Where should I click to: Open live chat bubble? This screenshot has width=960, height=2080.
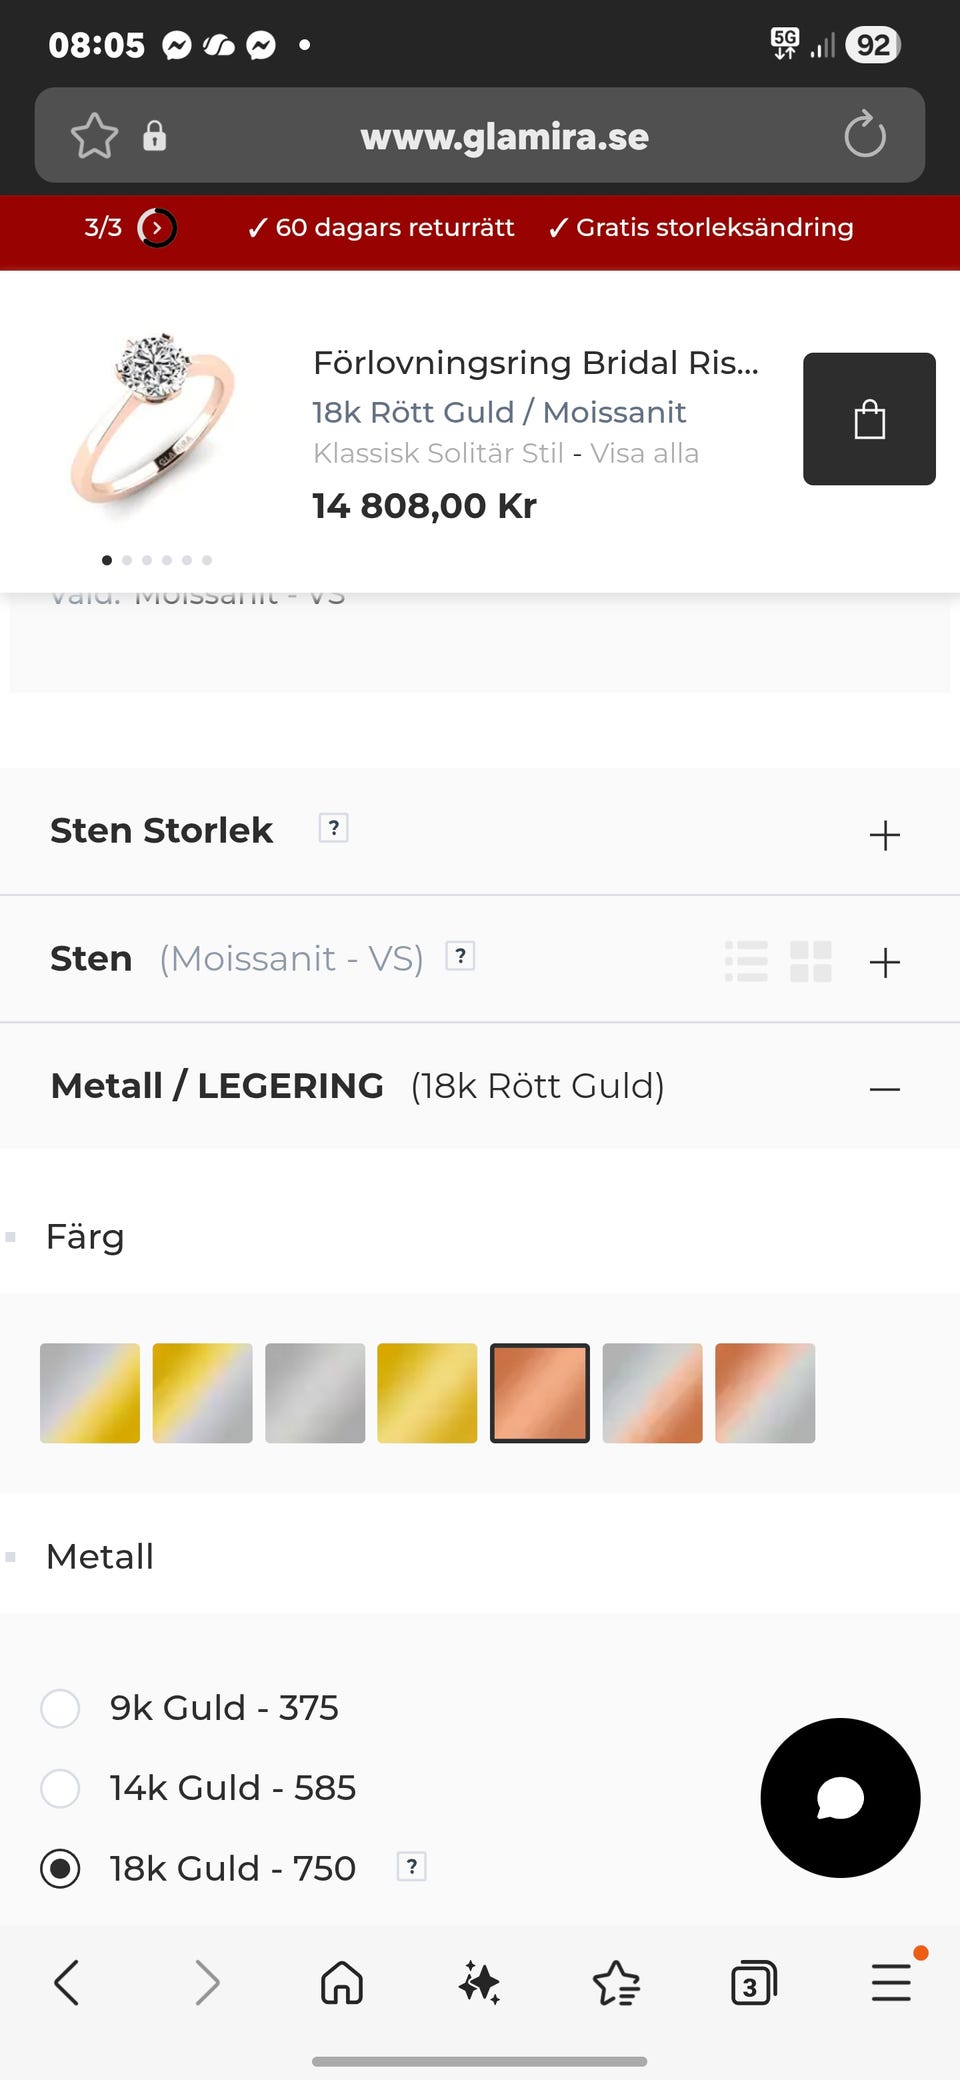[x=840, y=1797]
